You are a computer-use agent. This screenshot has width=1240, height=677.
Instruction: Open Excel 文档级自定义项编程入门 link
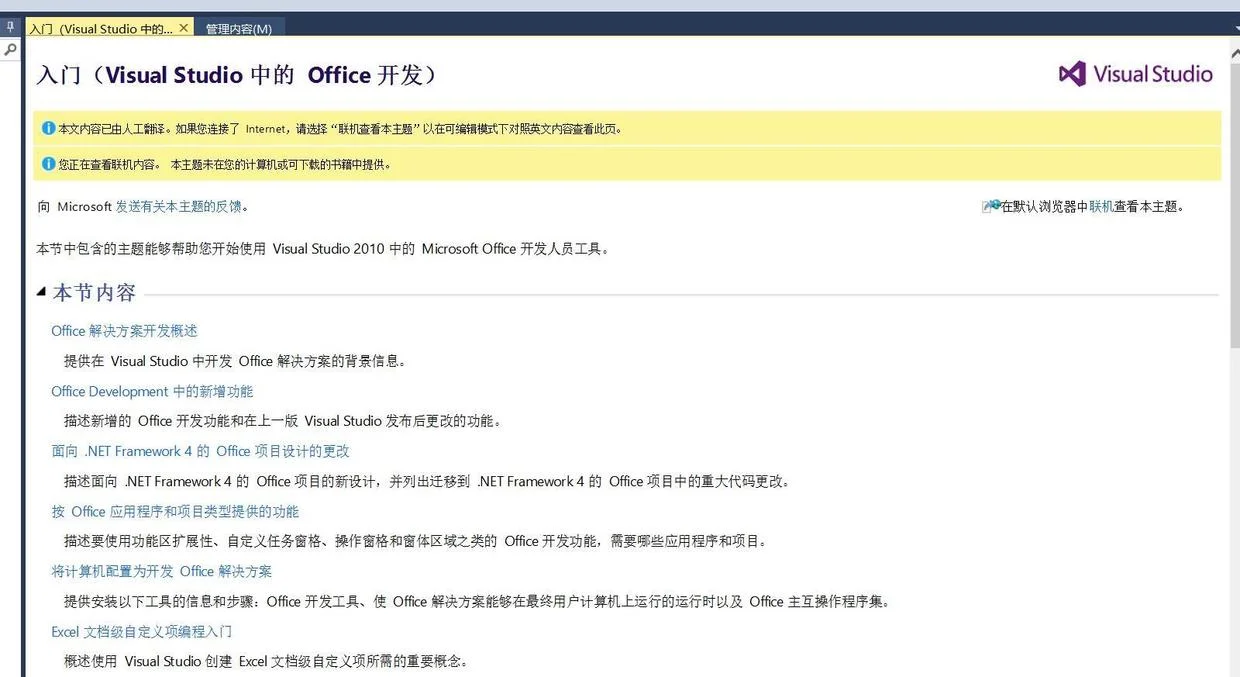(141, 631)
